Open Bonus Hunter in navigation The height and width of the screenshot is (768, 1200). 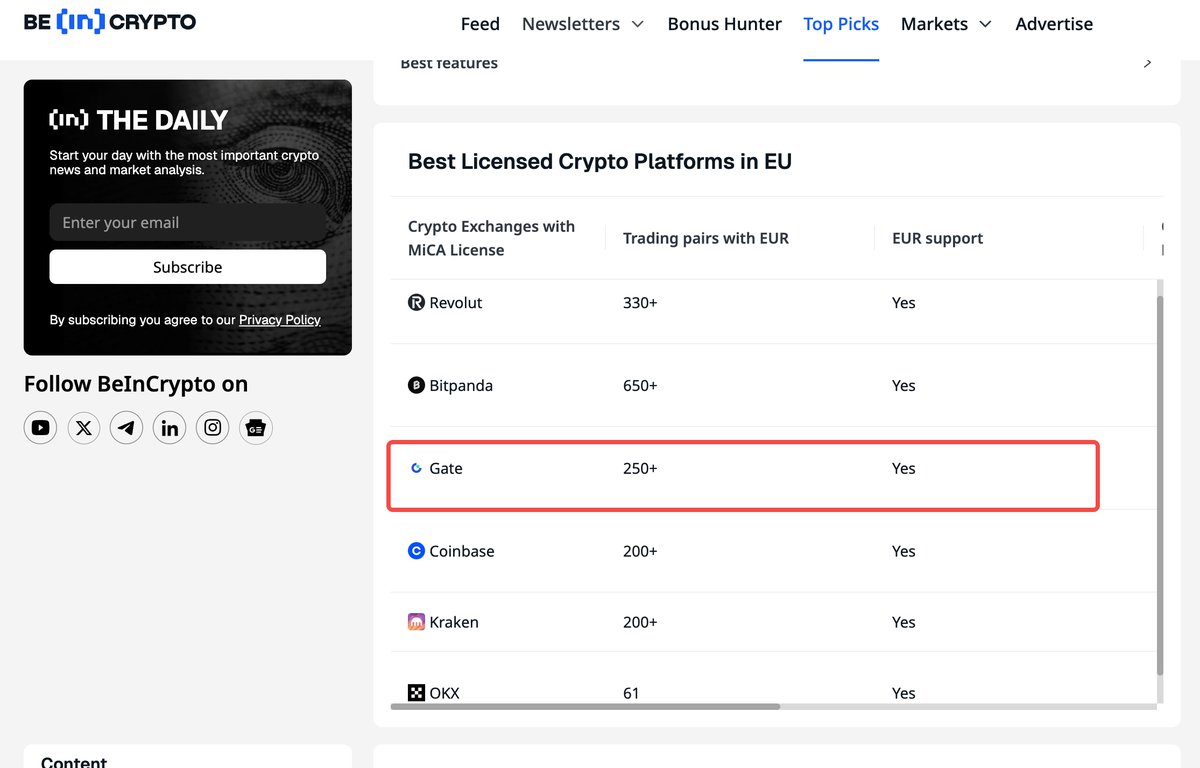(725, 24)
